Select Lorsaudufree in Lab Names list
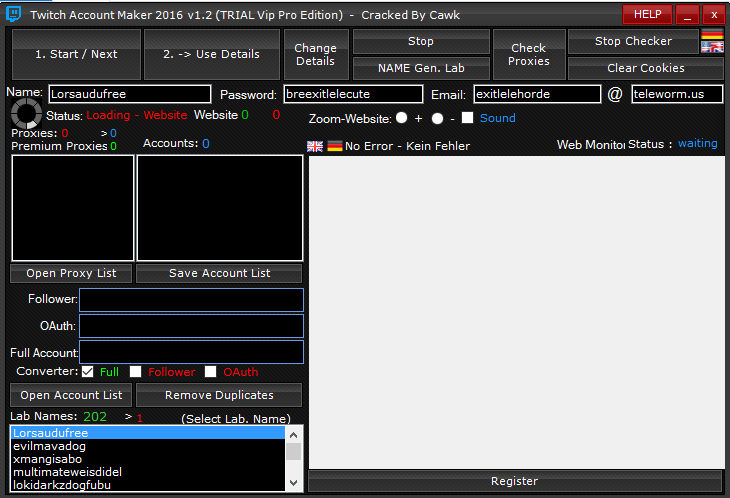730x498 pixels. 148,433
